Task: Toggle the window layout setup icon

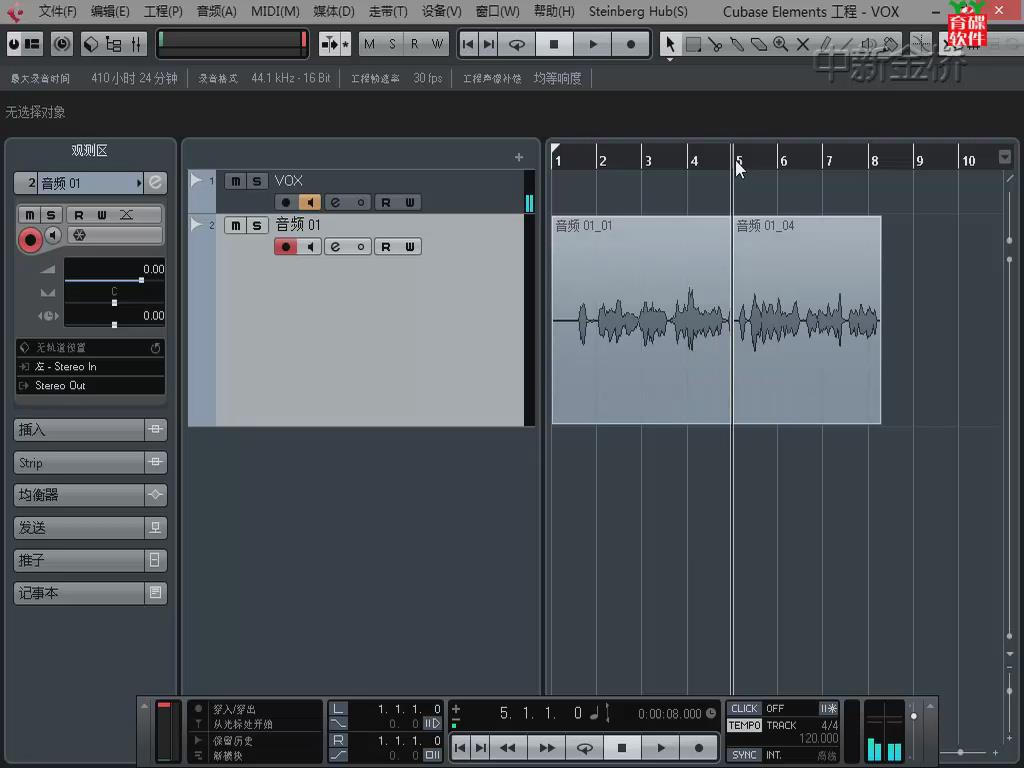Action: point(32,44)
